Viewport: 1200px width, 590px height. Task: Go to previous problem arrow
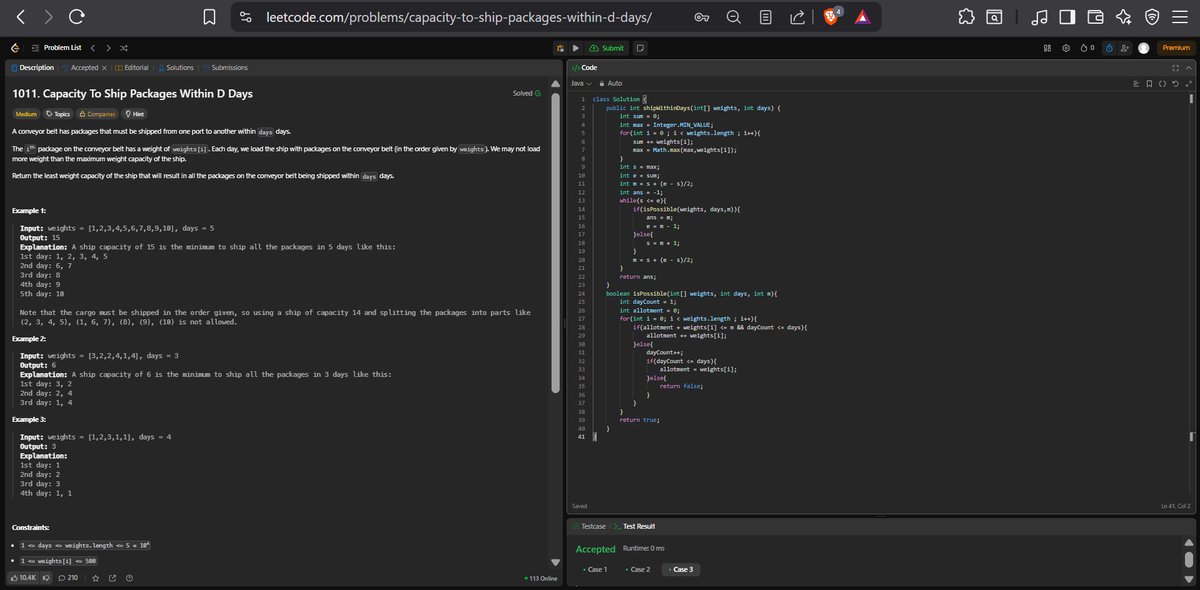(92, 47)
